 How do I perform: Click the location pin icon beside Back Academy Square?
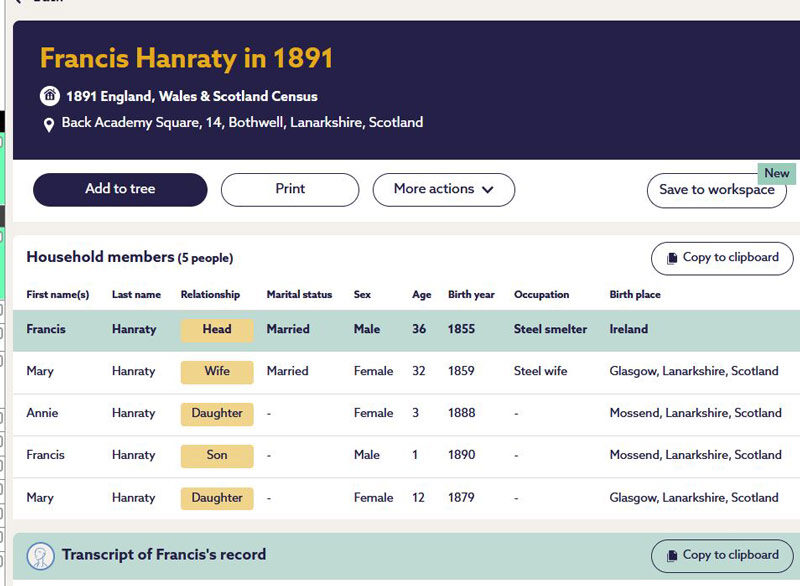(x=51, y=125)
